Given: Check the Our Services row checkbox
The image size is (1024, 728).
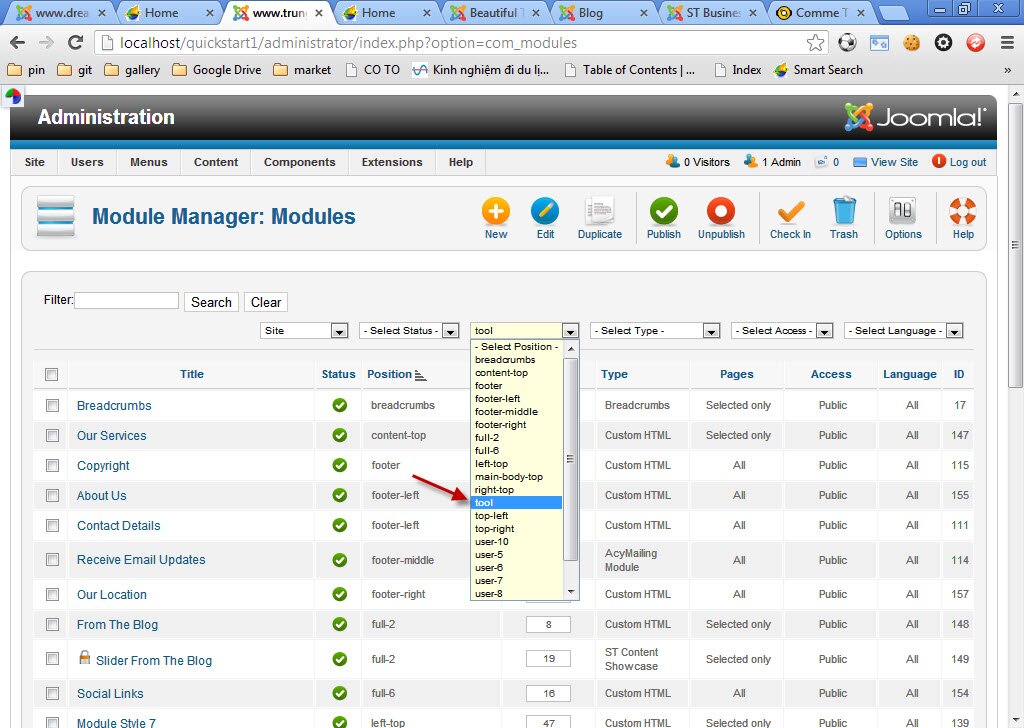Looking at the screenshot, I should click(x=52, y=435).
